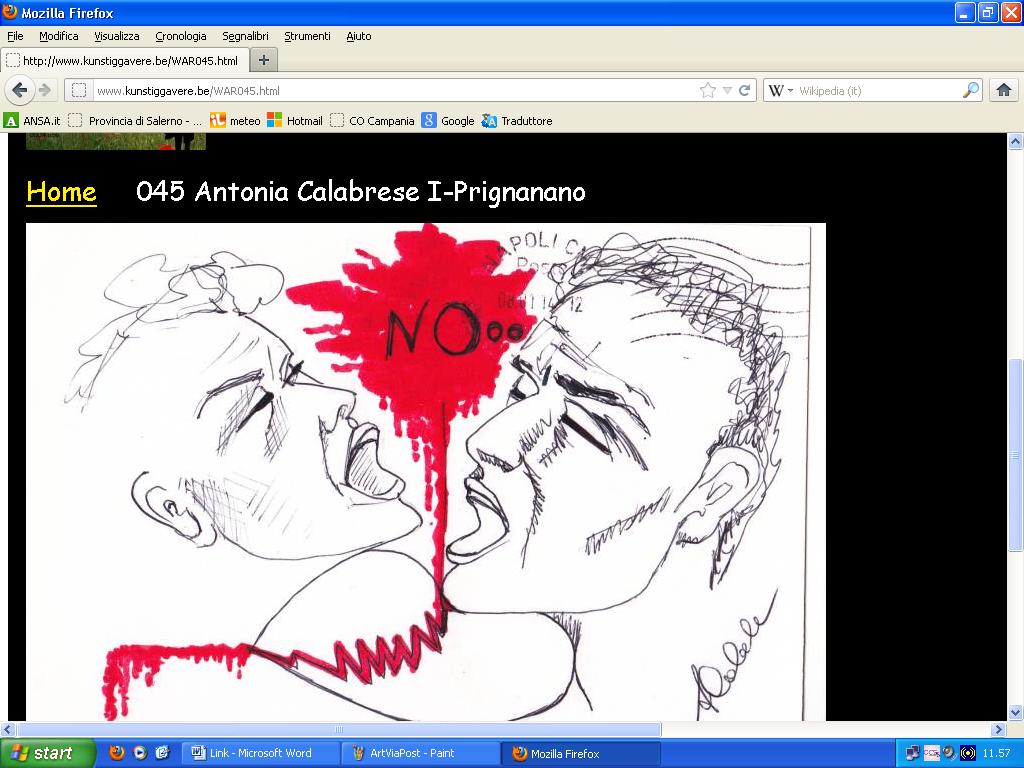Click the horizontal scrollbar right arrow
Screen dimensions: 1024x768
(x=998, y=729)
